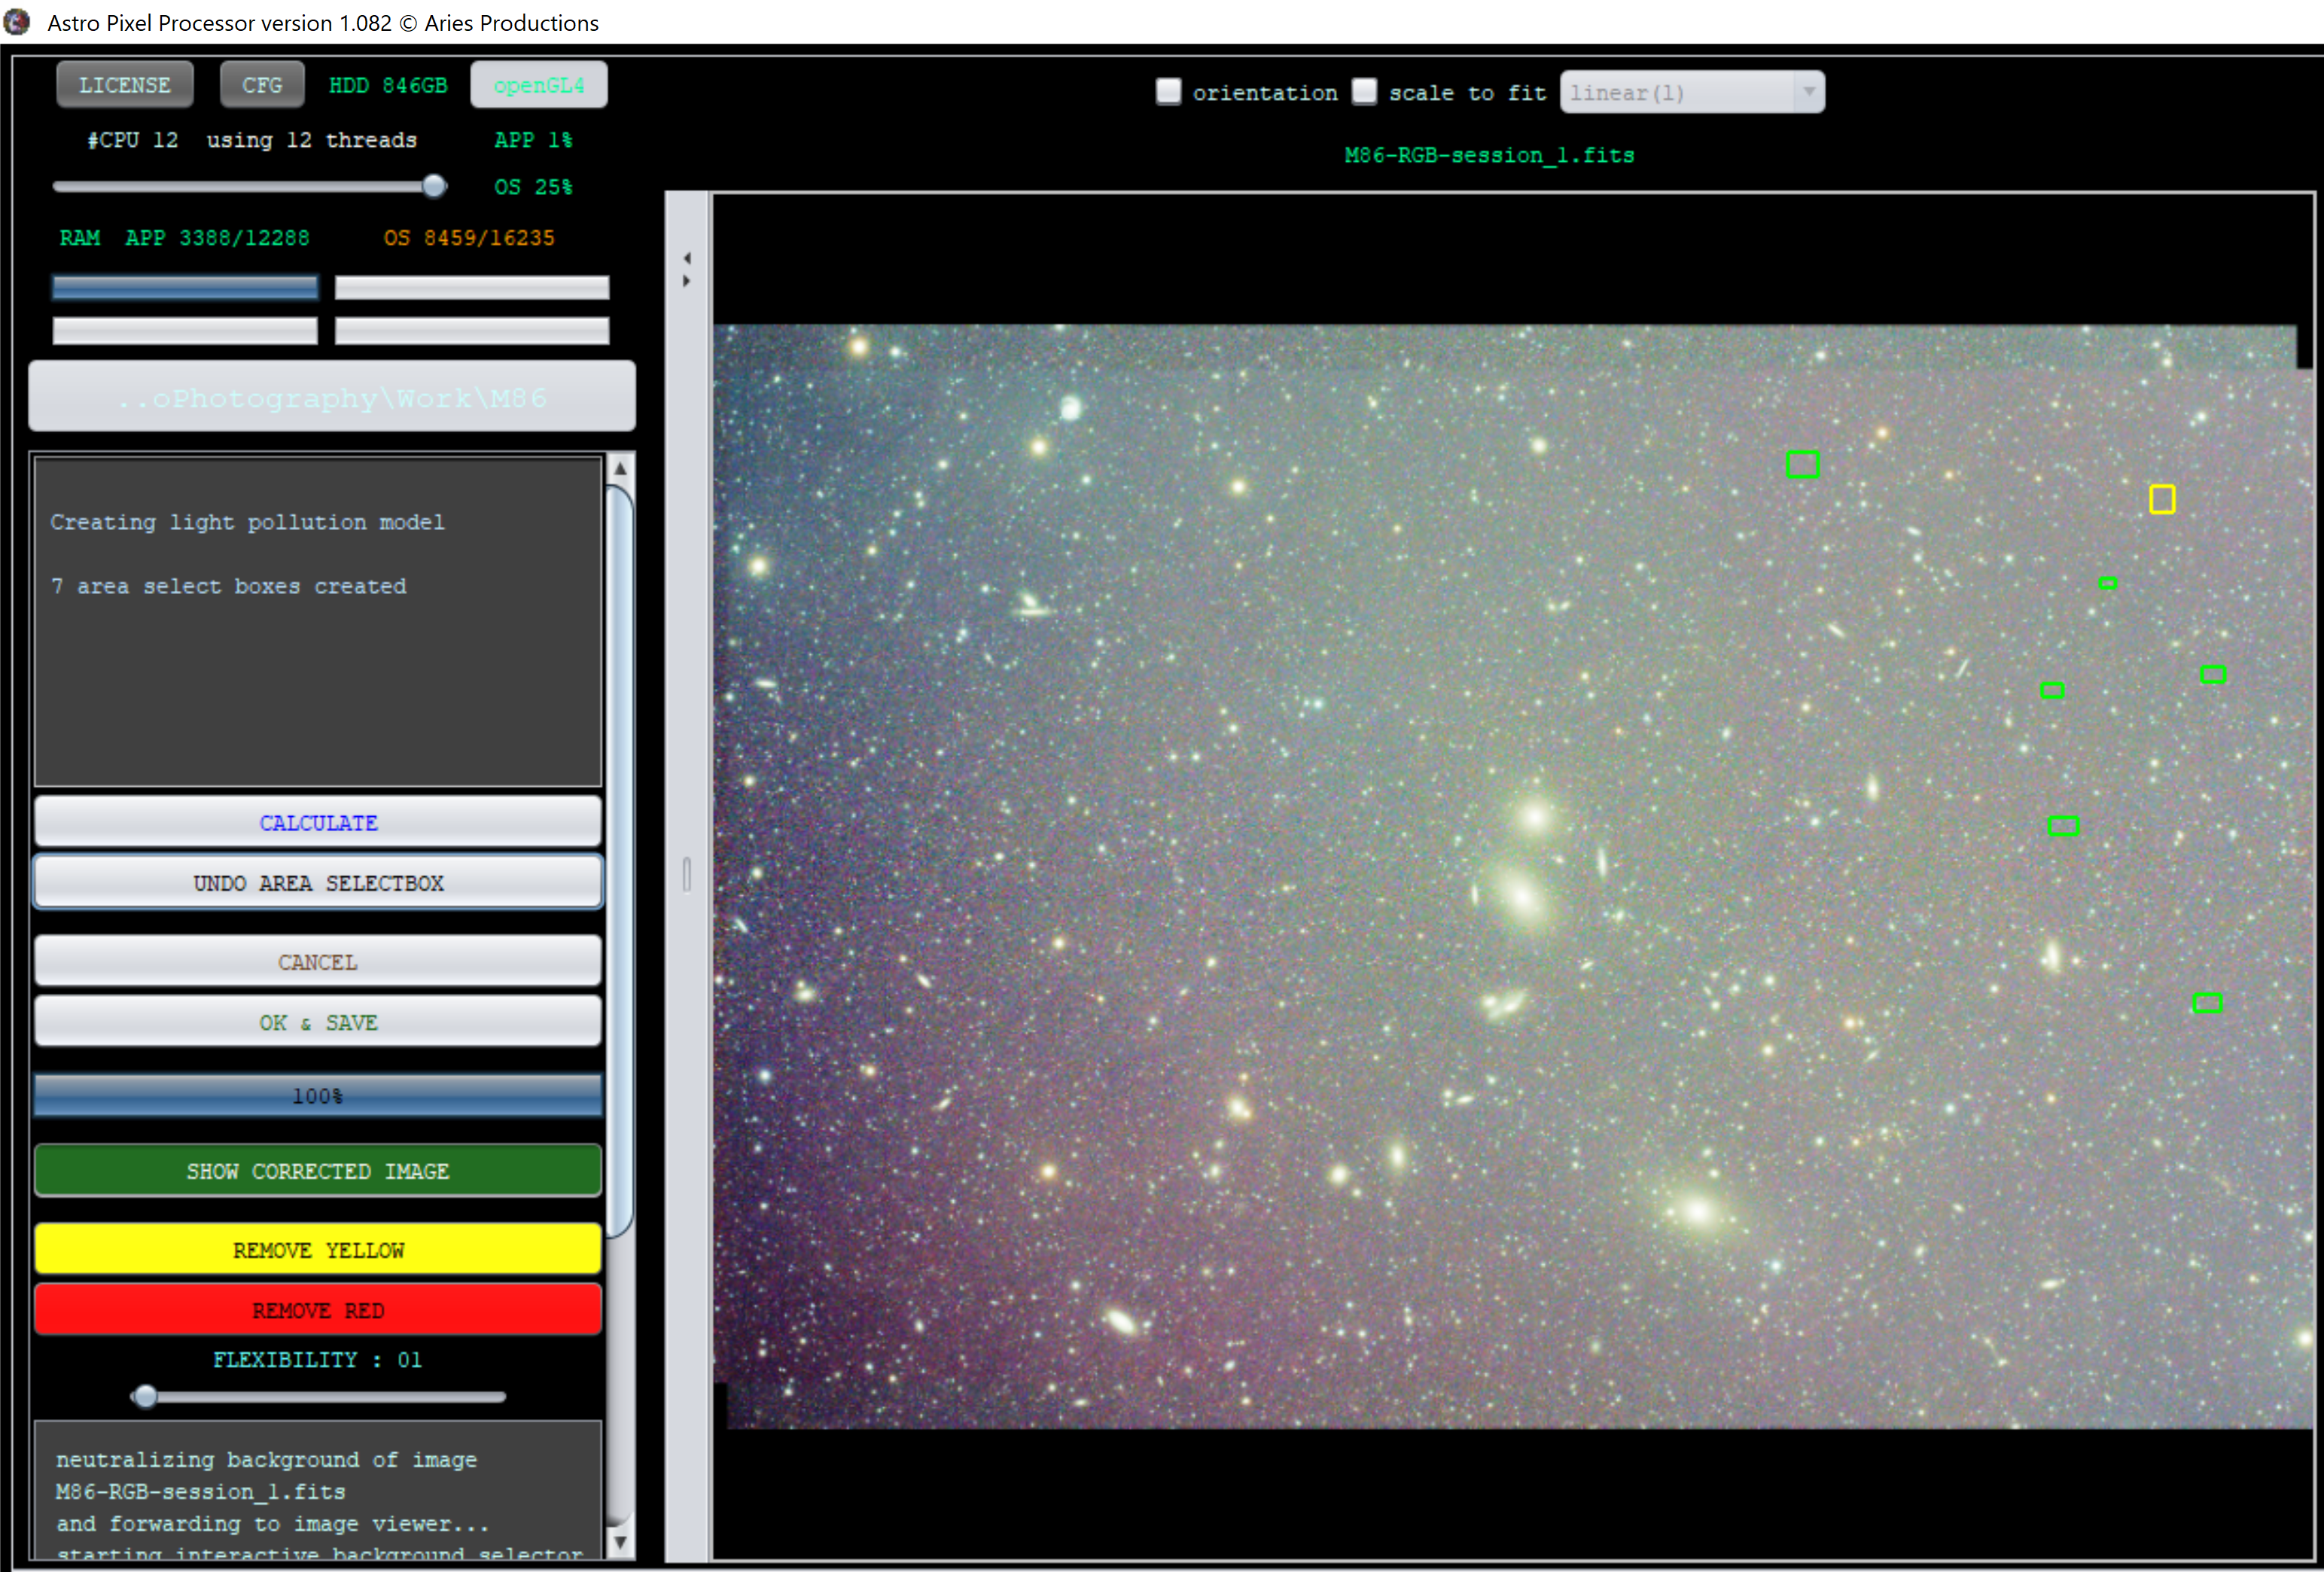Click SHOW CORRECTED IMAGE button
This screenshot has width=2324, height=1572.
(x=318, y=1171)
